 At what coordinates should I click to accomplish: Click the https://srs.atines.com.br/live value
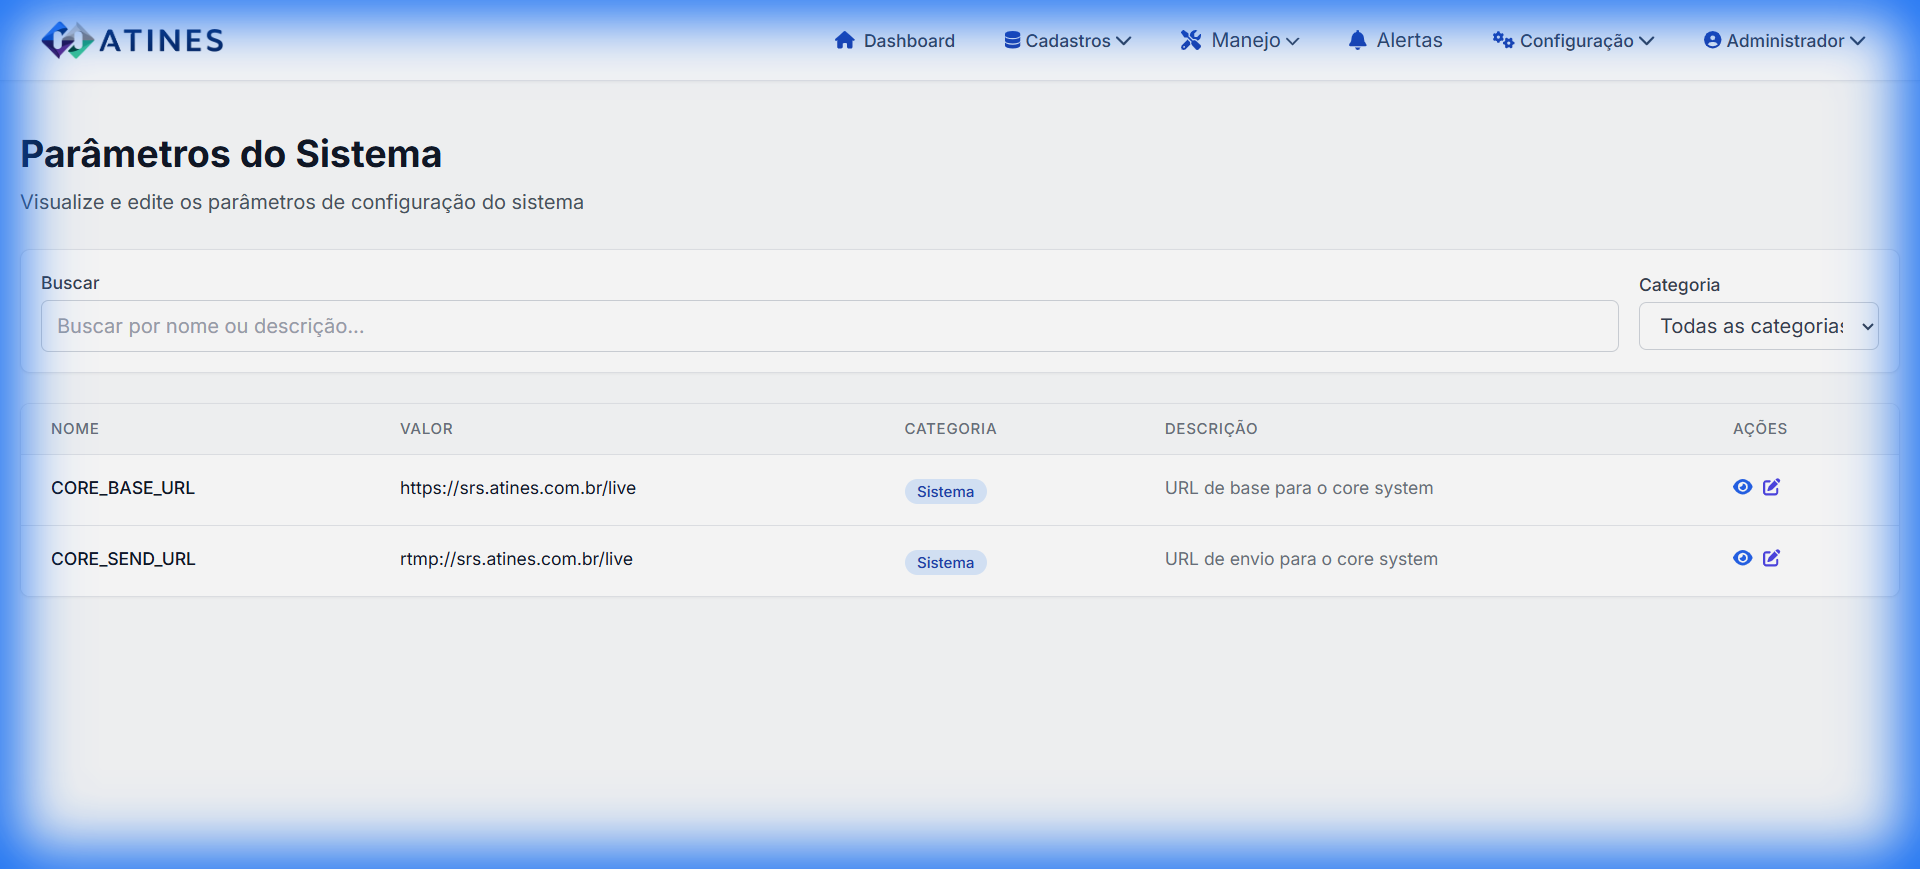[518, 488]
